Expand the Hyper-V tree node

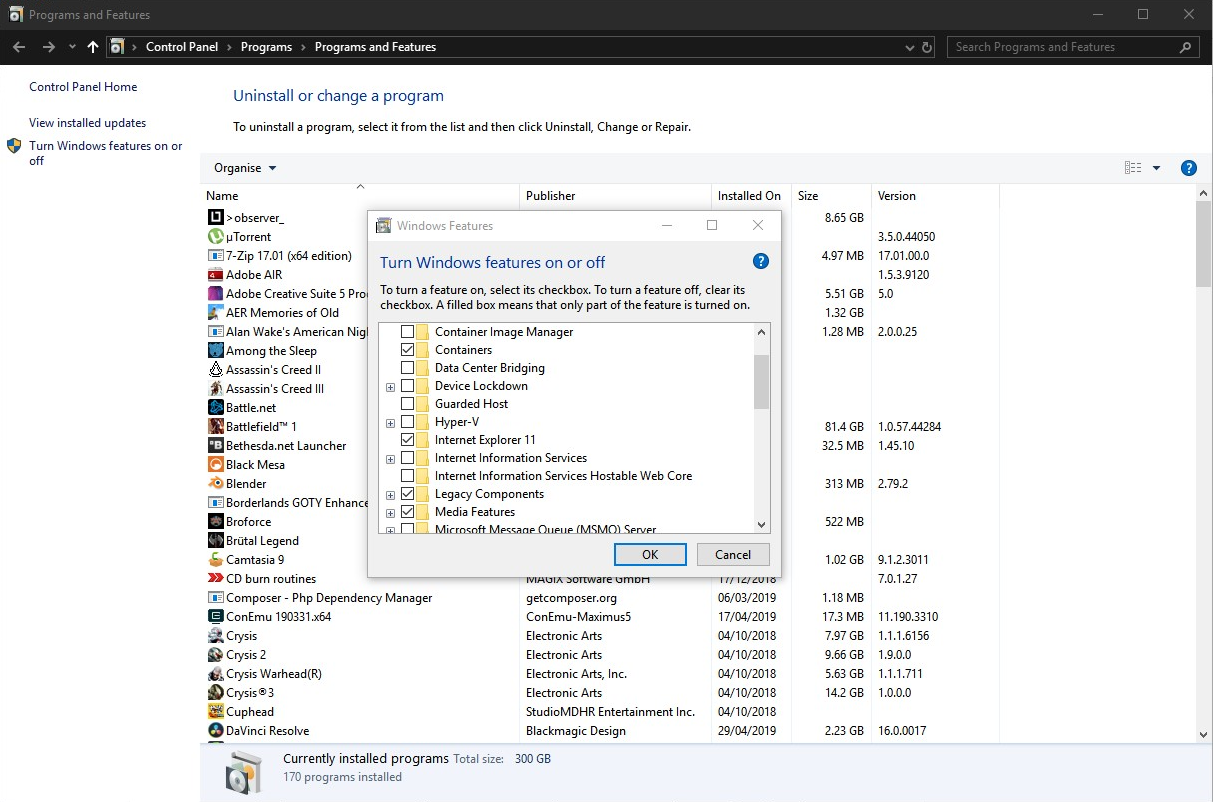[x=391, y=422]
